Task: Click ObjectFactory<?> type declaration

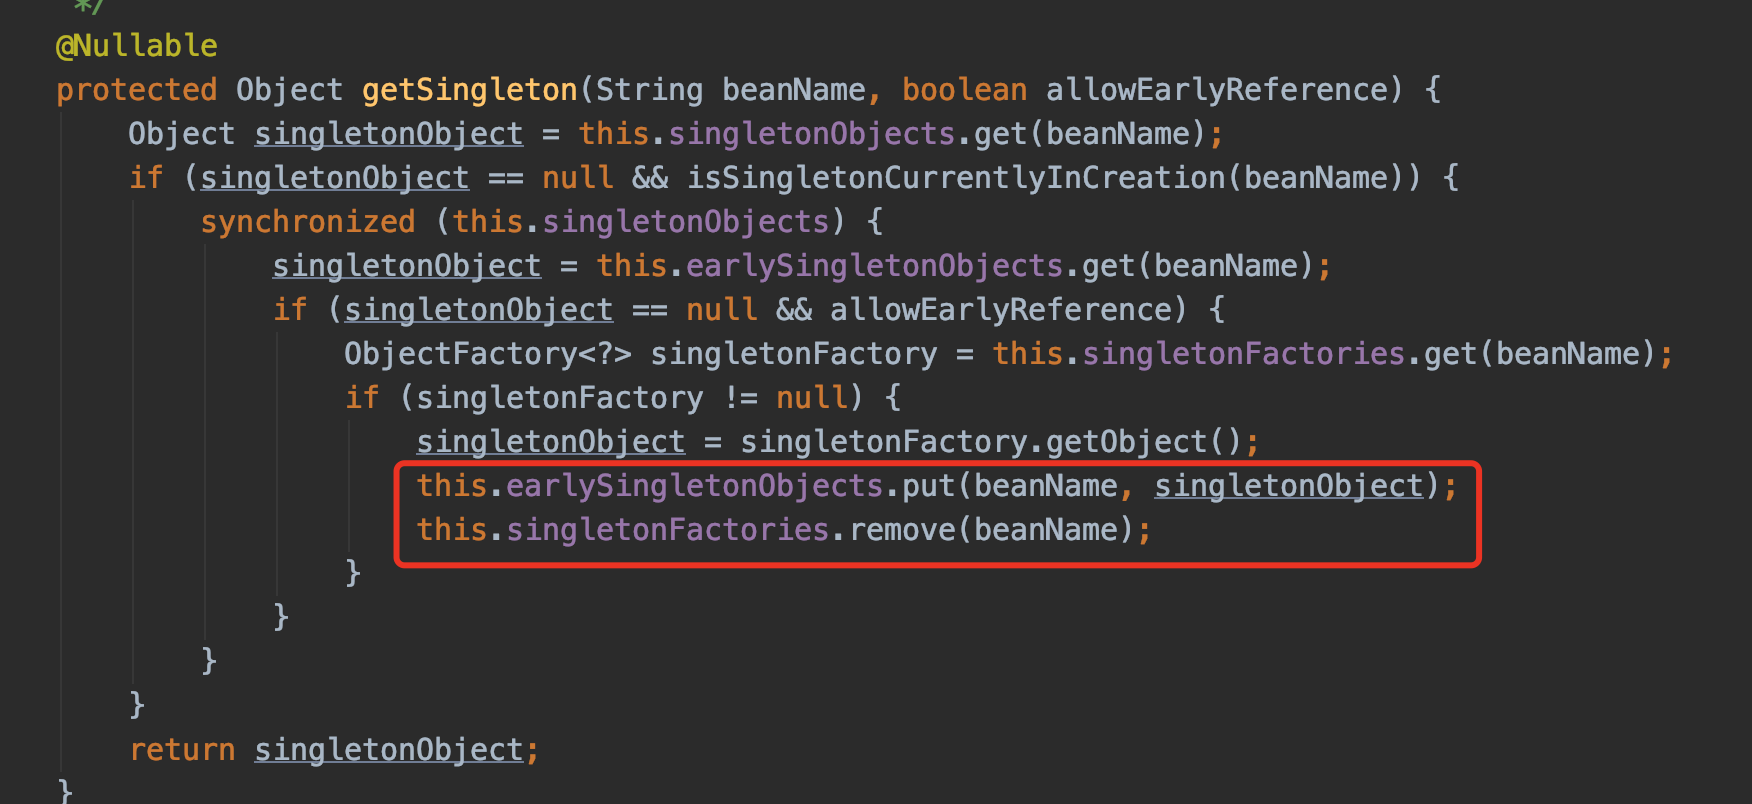Action: pyautogui.click(x=488, y=354)
